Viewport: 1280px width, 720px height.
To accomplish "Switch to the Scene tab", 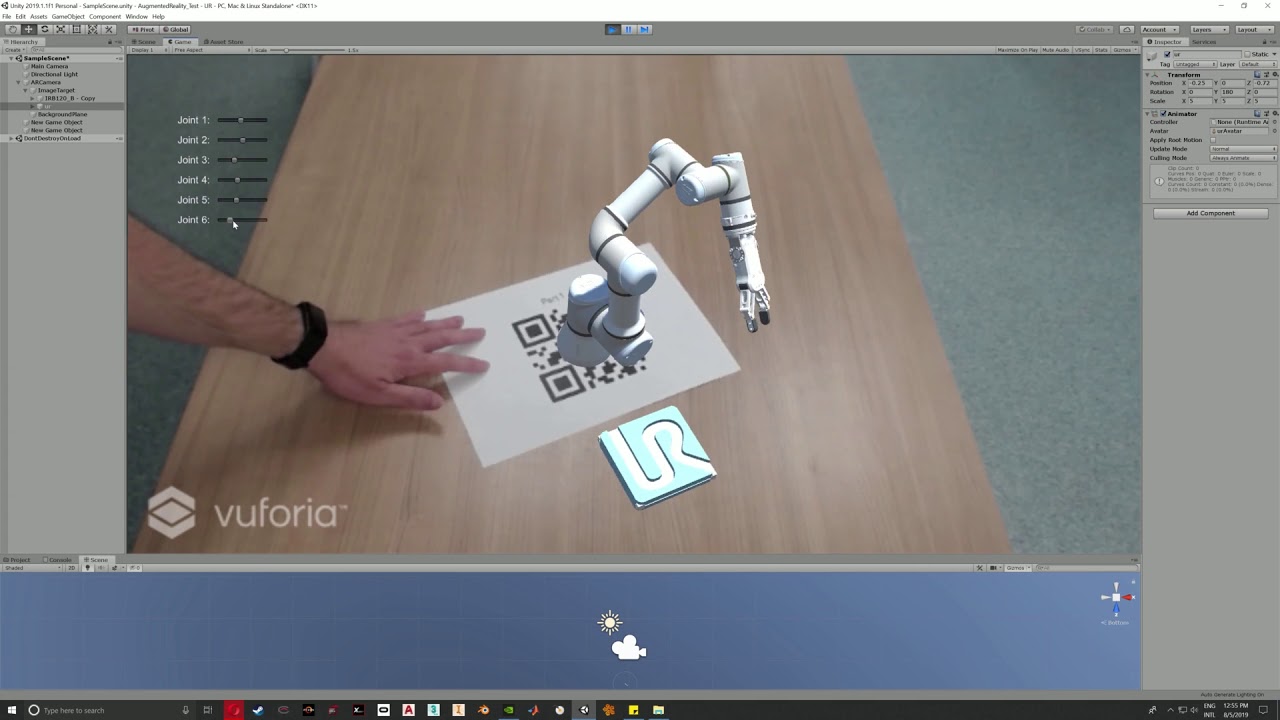I will click(145, 42).
